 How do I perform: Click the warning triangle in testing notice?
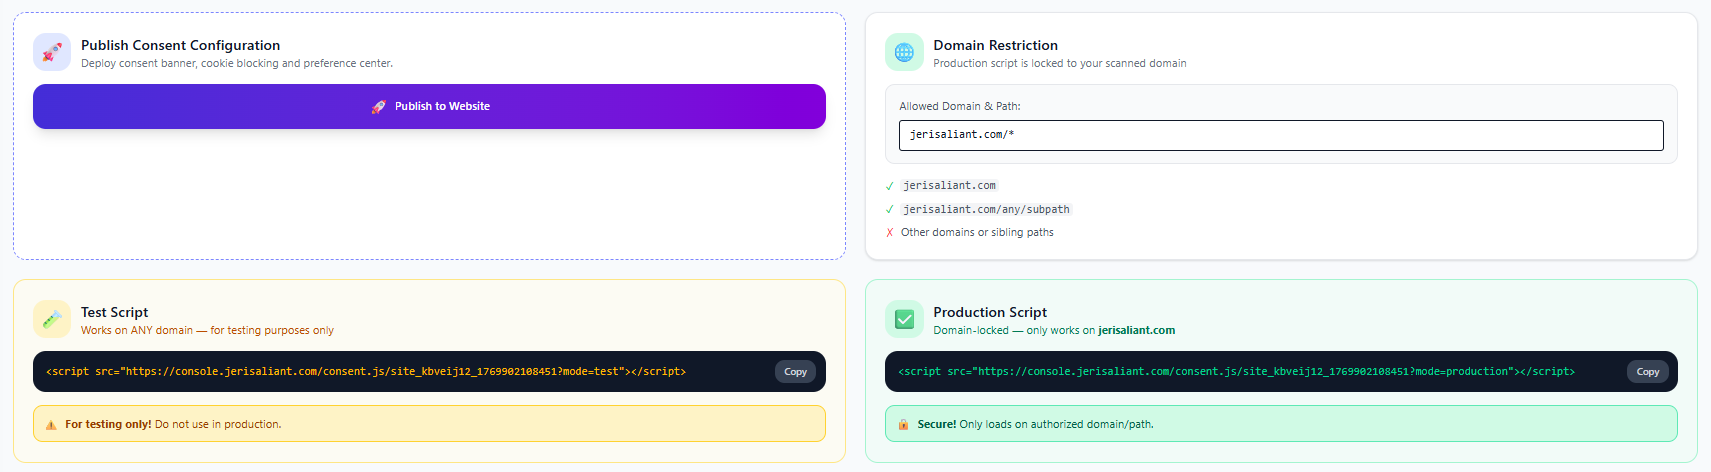click(x=51, y=425)
